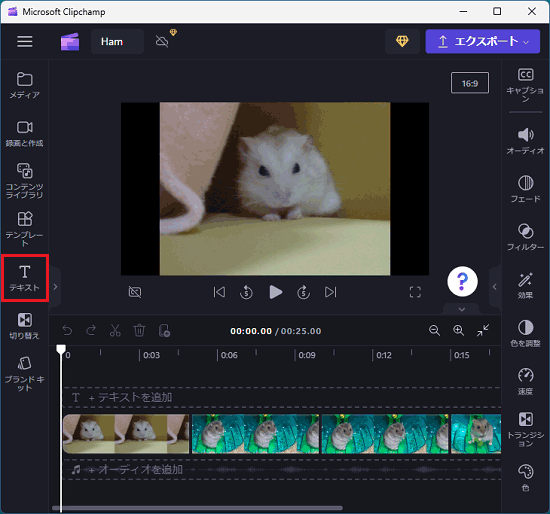Select the テキスト sidebar tool
The image size is (550, 514).
coord(25,278)
